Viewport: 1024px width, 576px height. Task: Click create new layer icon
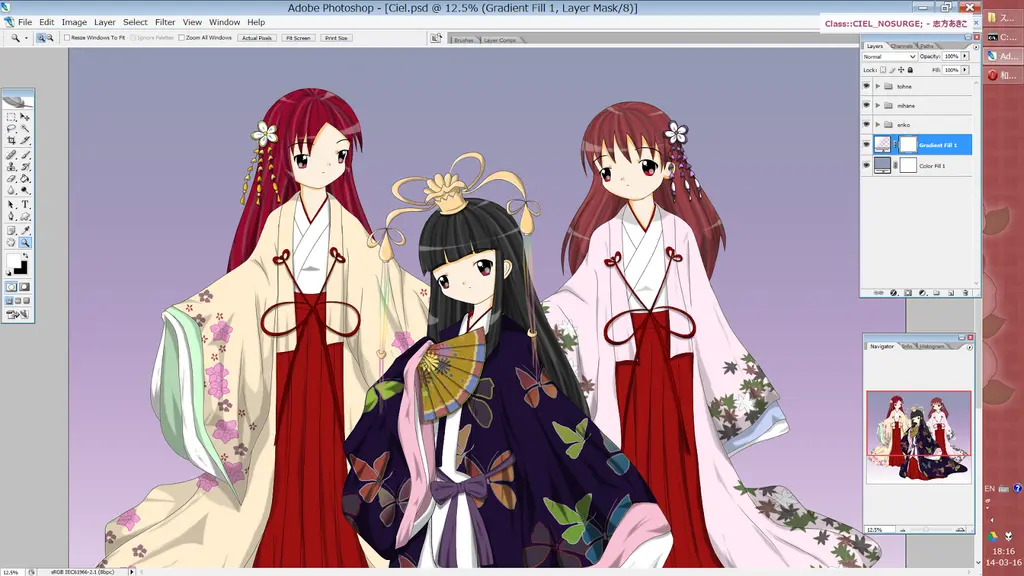pyautogui.click(x=951, y=293)
